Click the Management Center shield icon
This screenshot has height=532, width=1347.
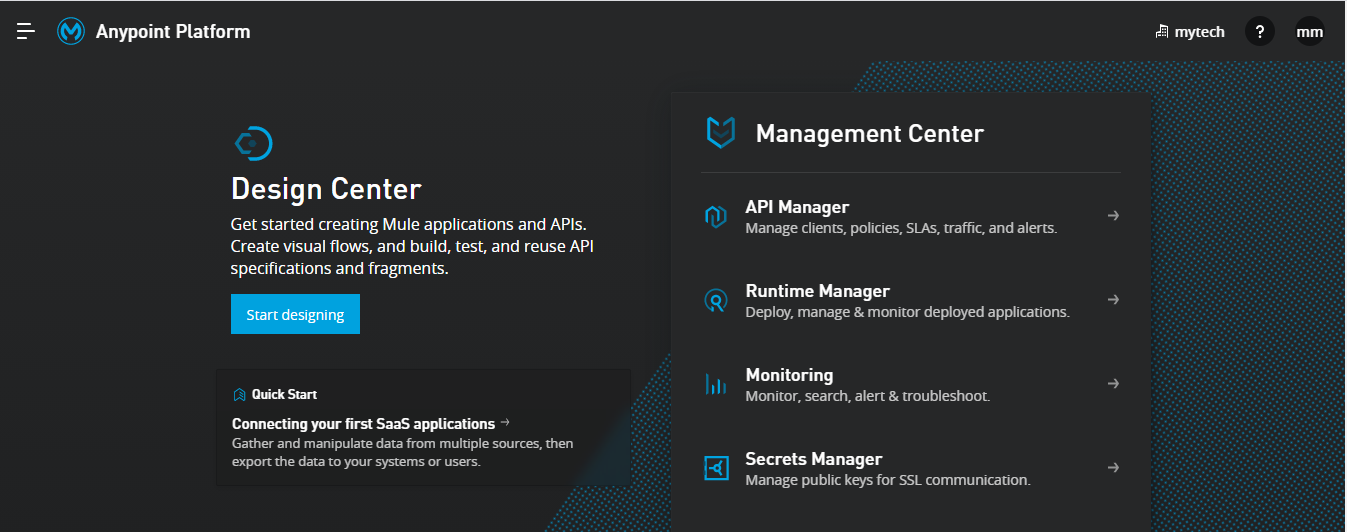[x=721, y=133]
